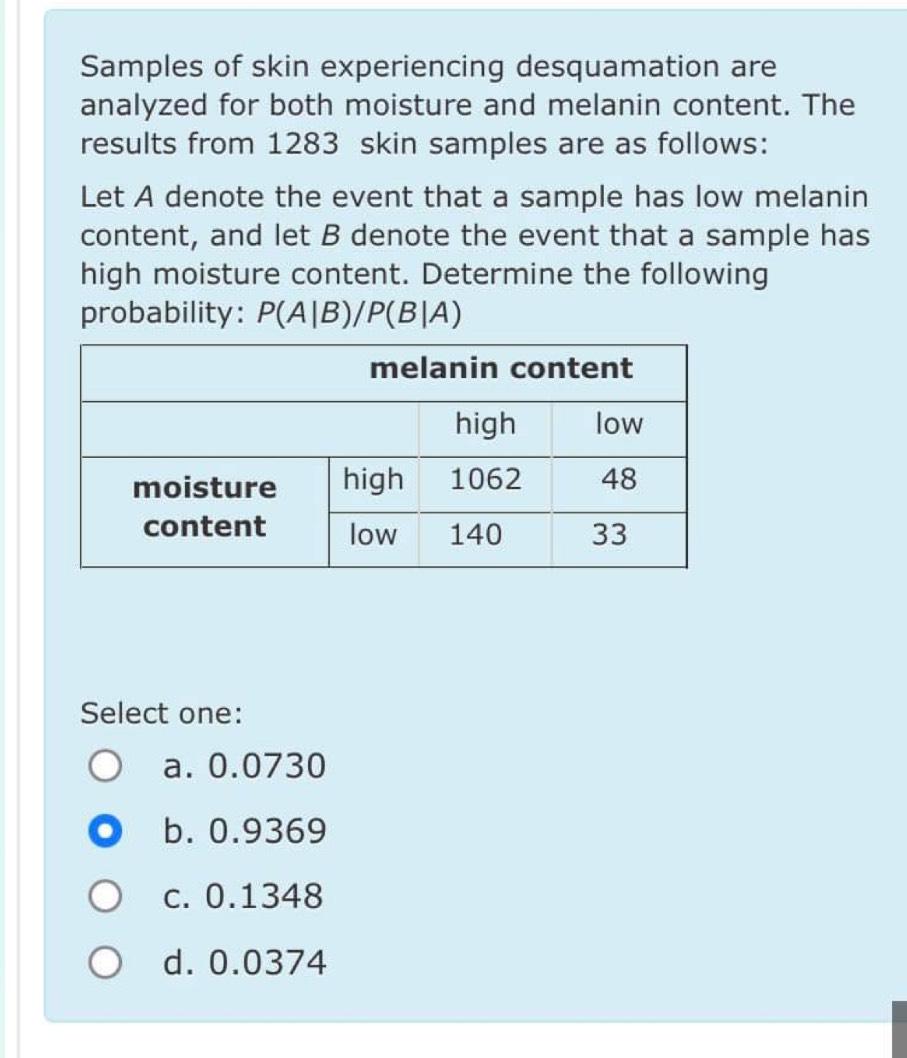Click the probability formula P(A|B)/P(B|A)
This screenshot has width=907, height=1058.
coord(359,312)
